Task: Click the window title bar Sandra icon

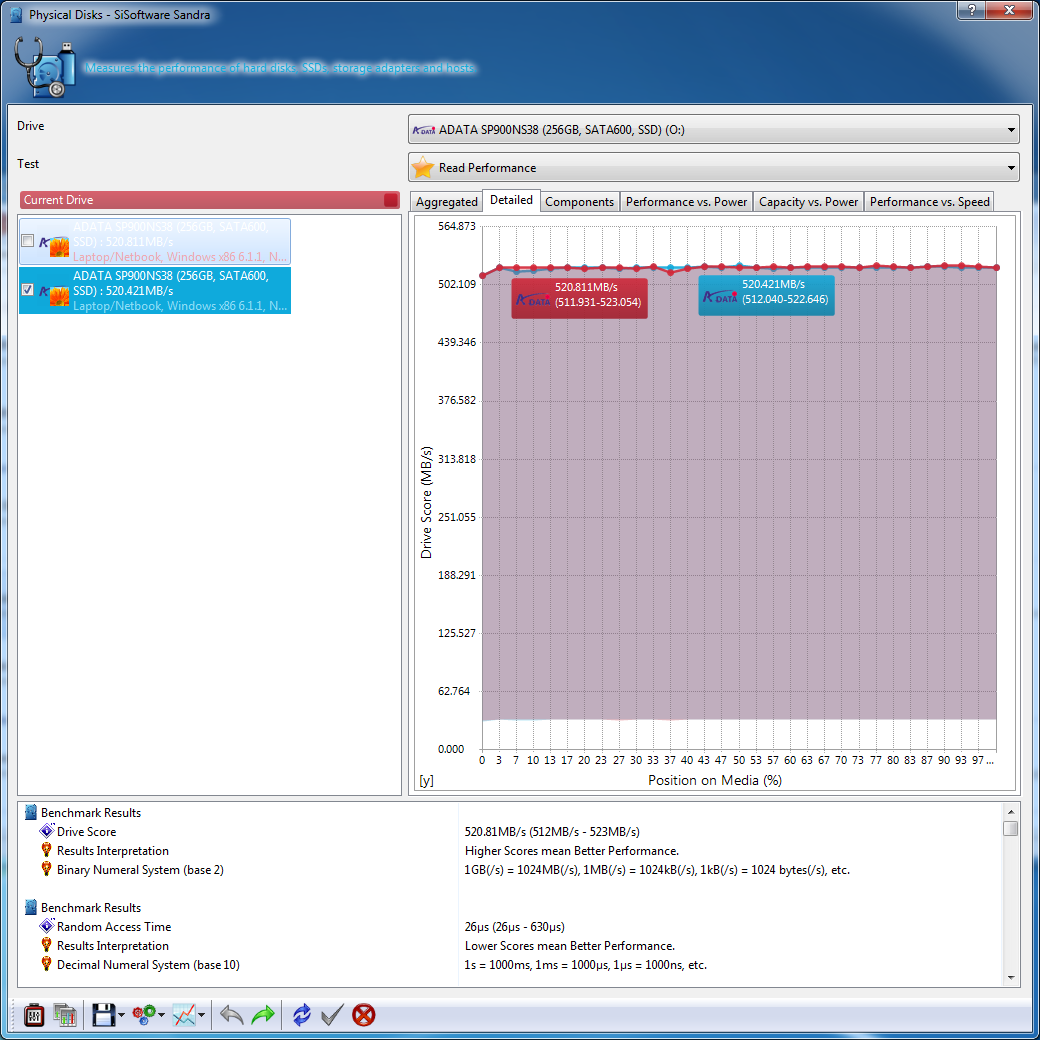Action: (x=17, y=15)
